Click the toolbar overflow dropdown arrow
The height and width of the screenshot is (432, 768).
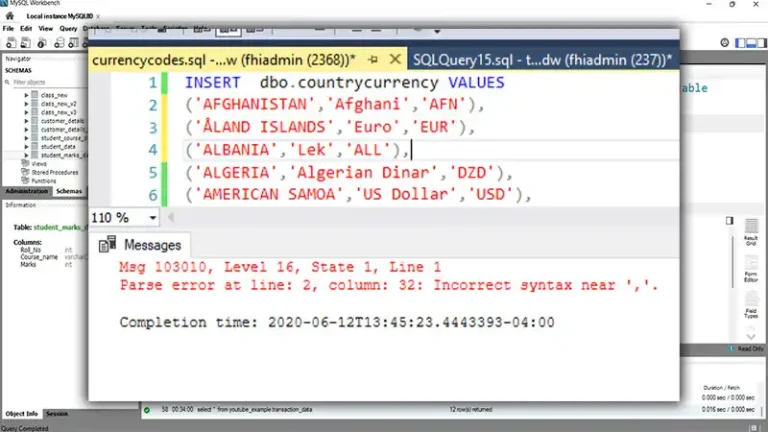tap(437, 31)
